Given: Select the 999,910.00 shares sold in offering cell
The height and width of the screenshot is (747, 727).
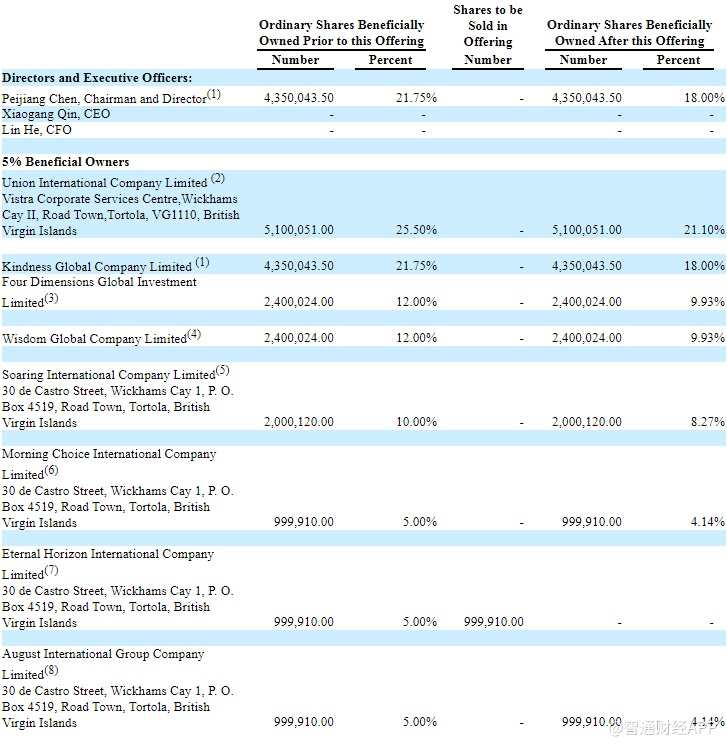Looking at the screenshot, I should [494, 622].
